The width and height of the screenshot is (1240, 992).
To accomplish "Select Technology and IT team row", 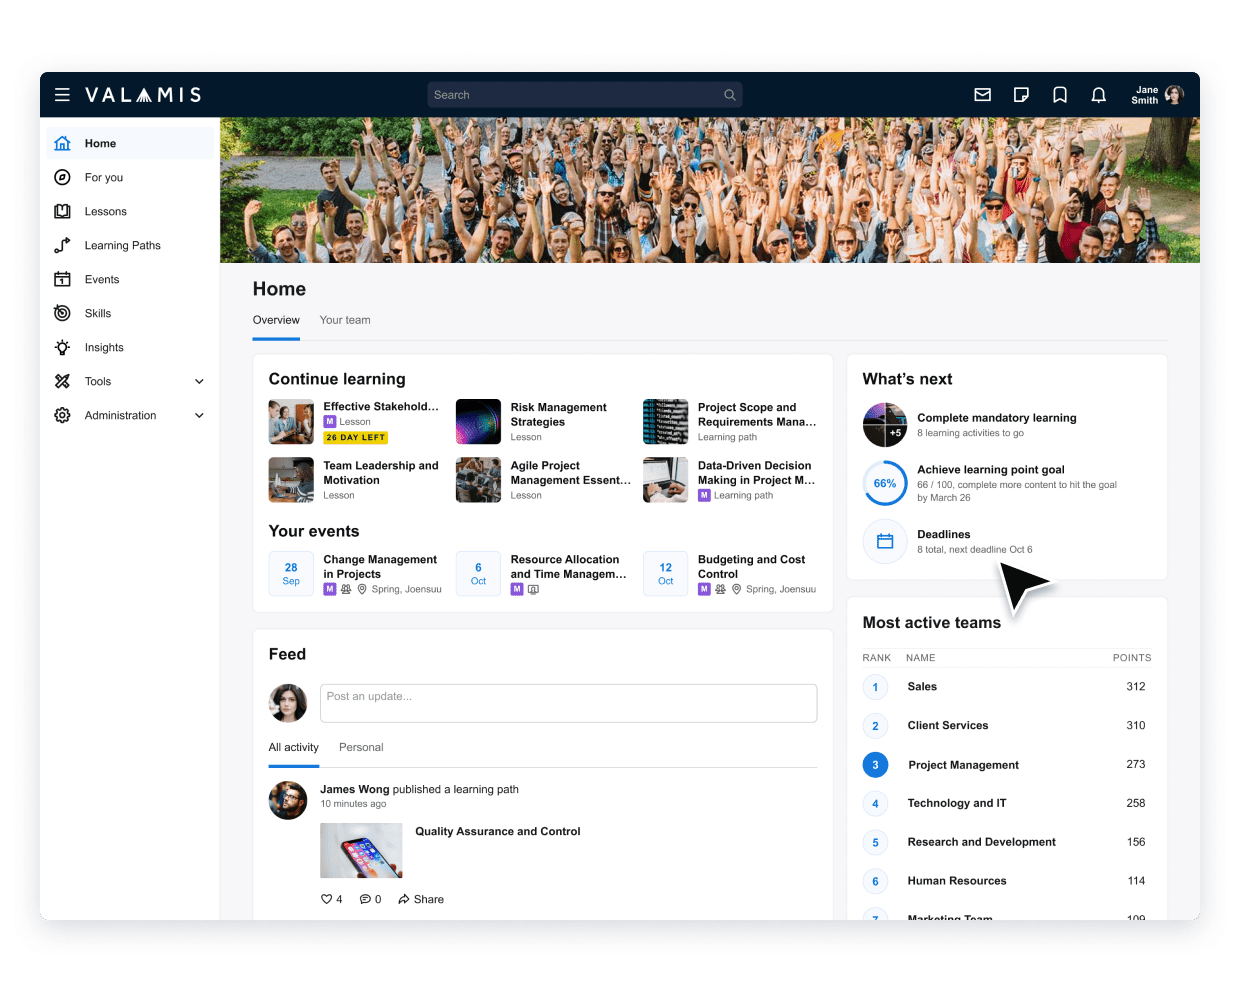I will pos(1007,803).
